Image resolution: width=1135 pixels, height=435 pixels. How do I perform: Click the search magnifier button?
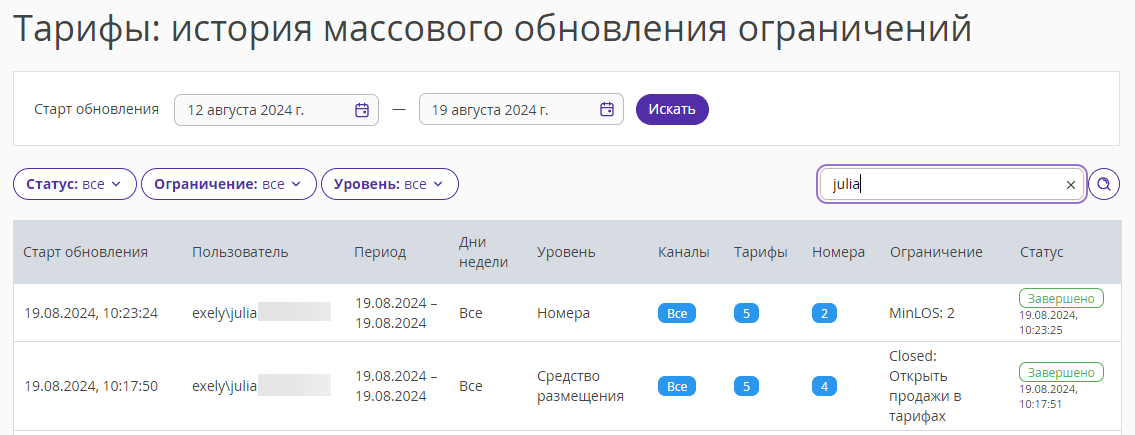click(1104, 184)
